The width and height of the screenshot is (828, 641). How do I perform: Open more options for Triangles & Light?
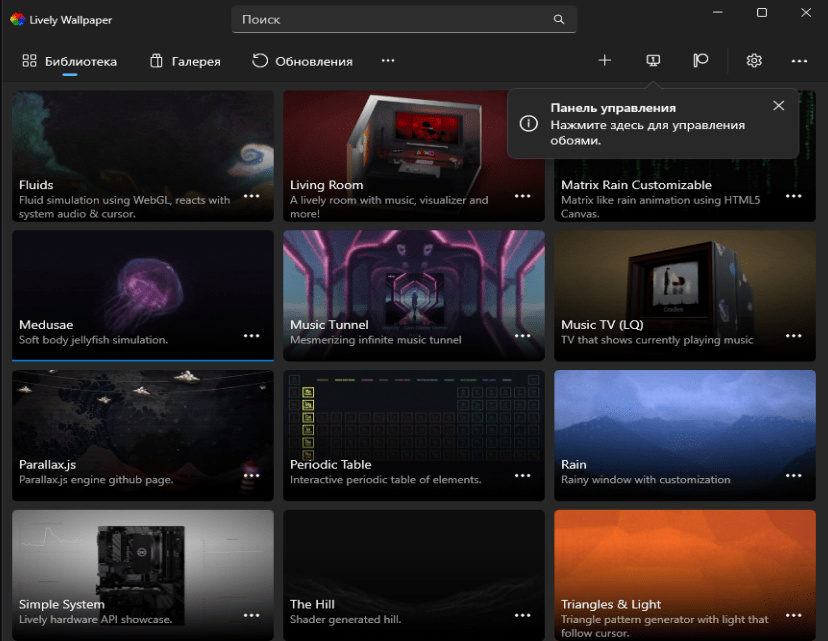coord(793,615)
